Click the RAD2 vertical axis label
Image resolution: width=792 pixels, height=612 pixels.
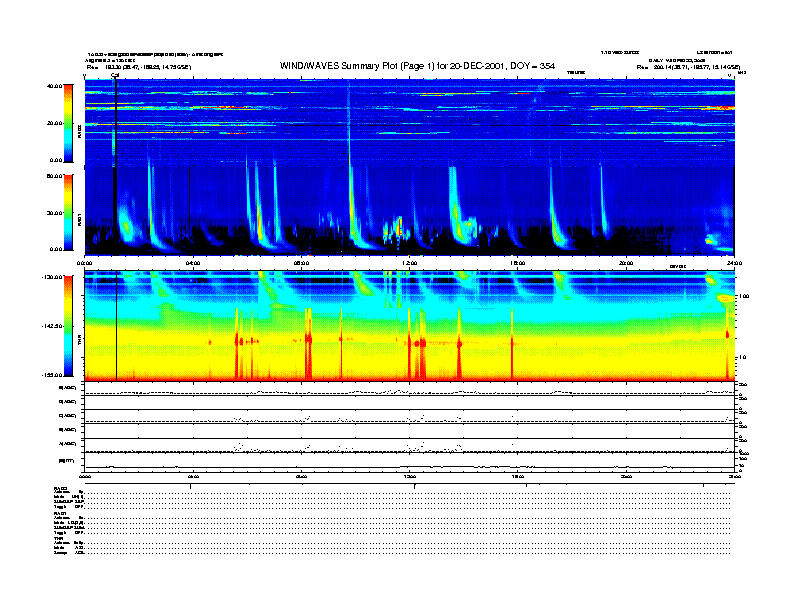[x=79, y=133]
